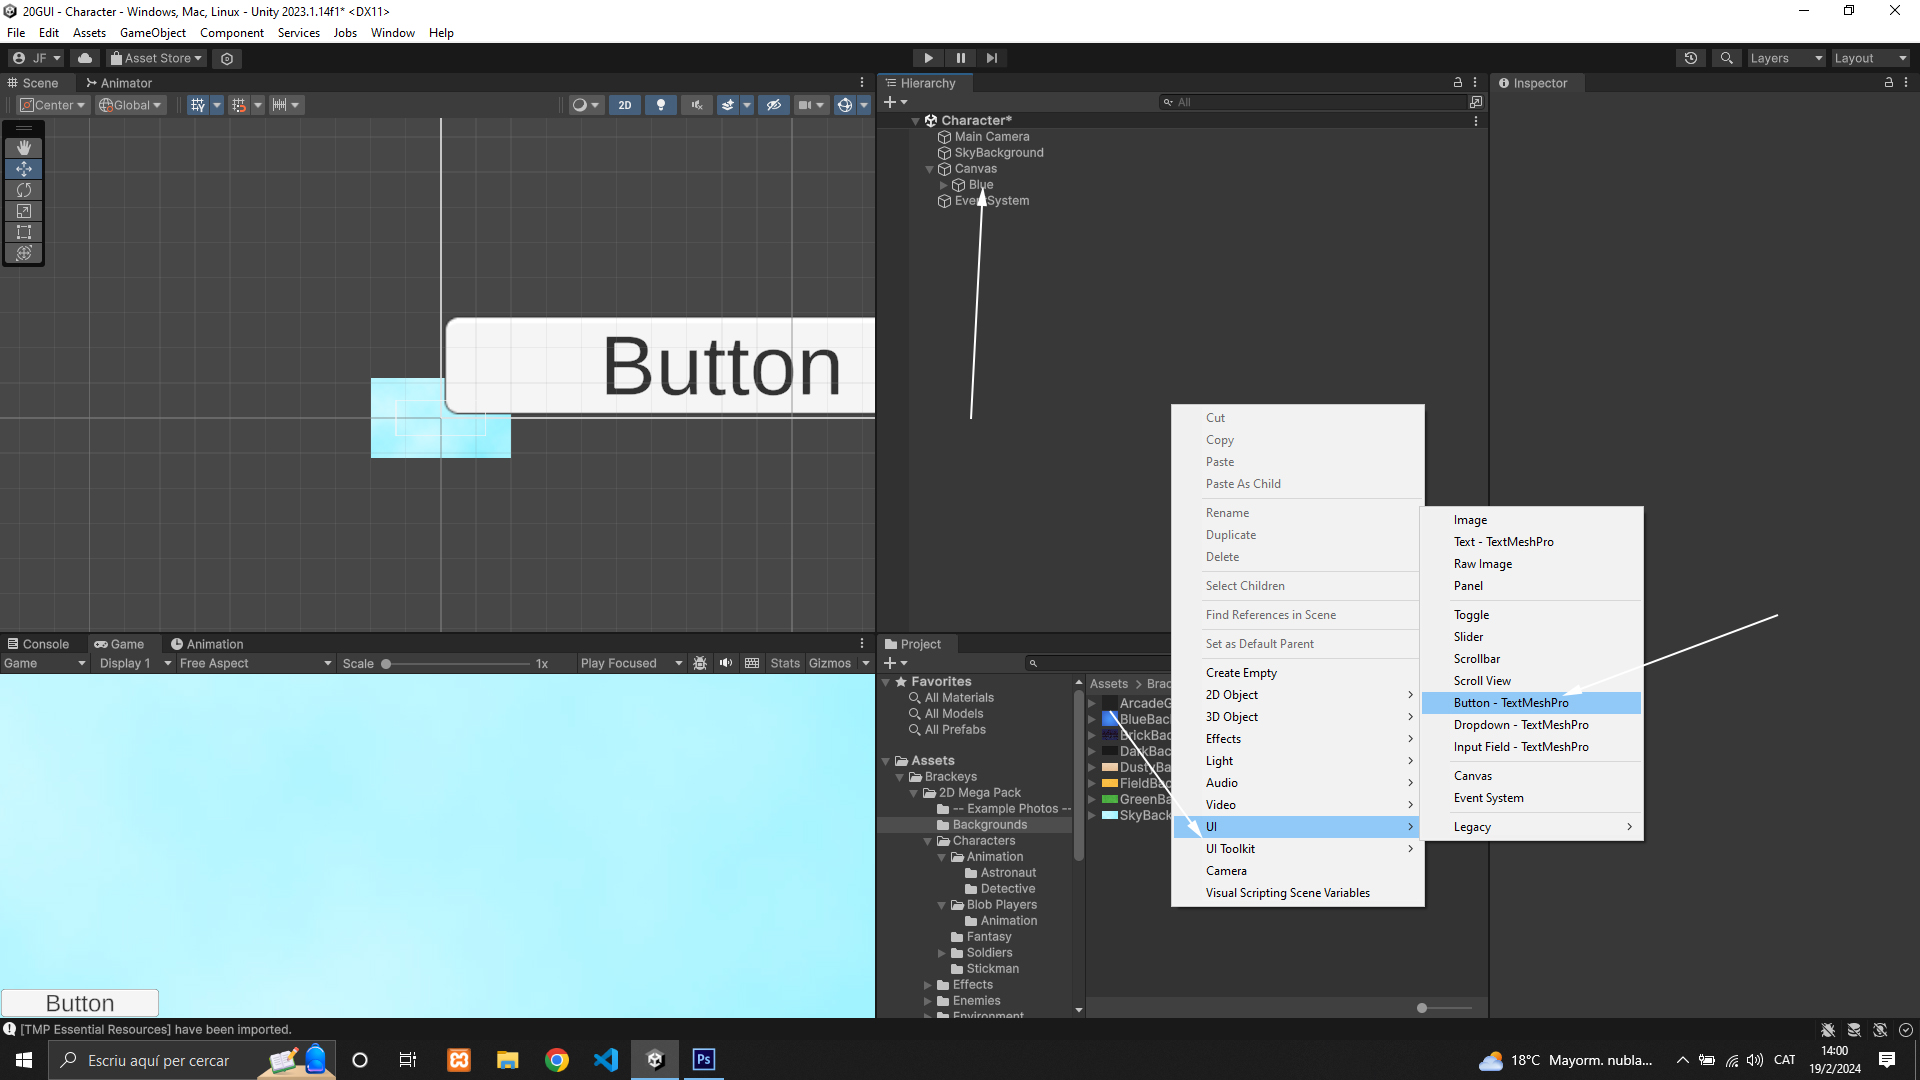This screenshot has width=1920, height=1080.
Task: Choose Button - TextMeshPro from submenu
Action: point(1511,703)
